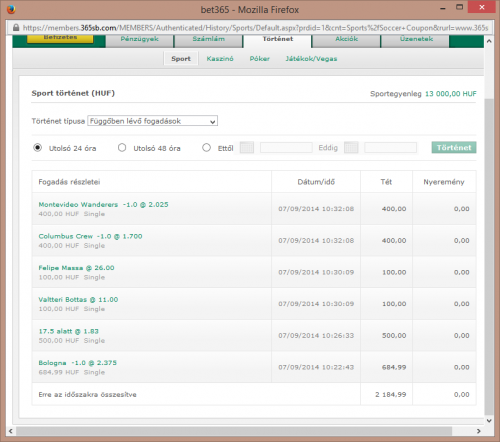This screenshot has height=442, width=500.
Task: Open the Kaszinó history sub-tab
Action: coord(220,59)
